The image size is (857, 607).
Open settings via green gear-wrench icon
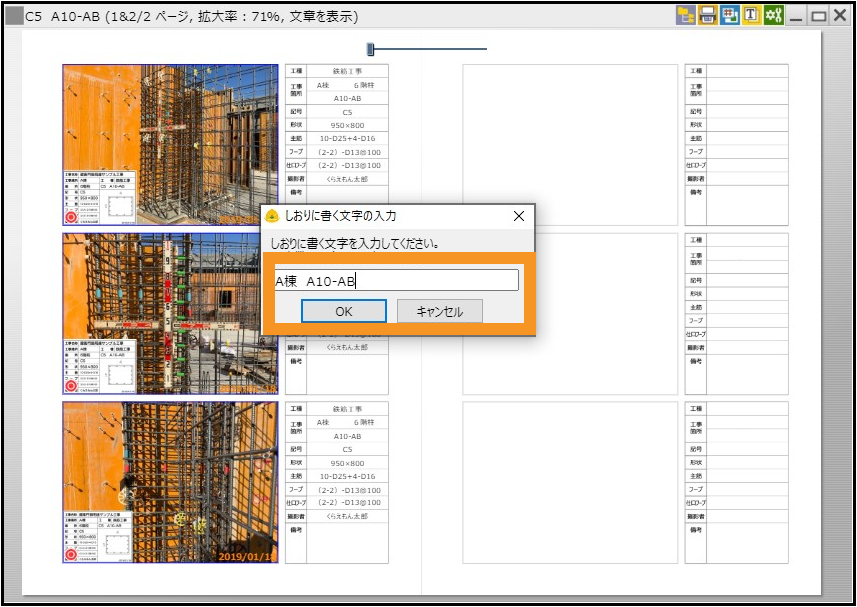(x=773, y=15)
